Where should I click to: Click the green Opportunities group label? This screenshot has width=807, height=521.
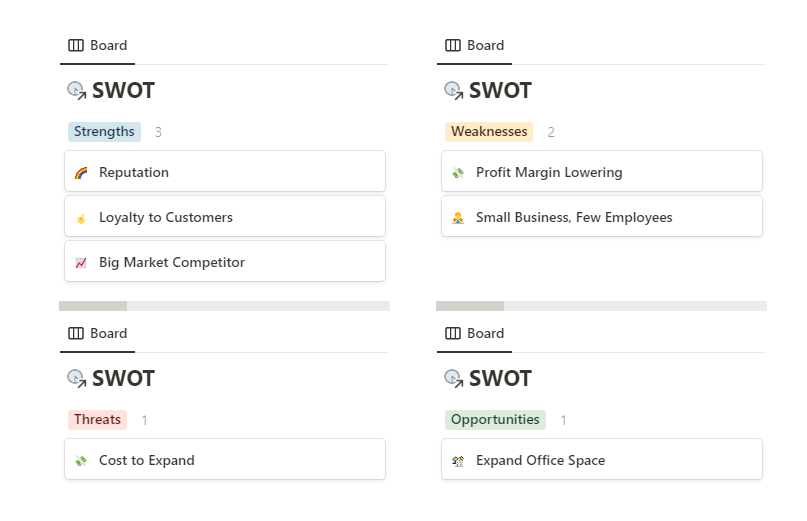pyautogui.click(x=495, y=420)
